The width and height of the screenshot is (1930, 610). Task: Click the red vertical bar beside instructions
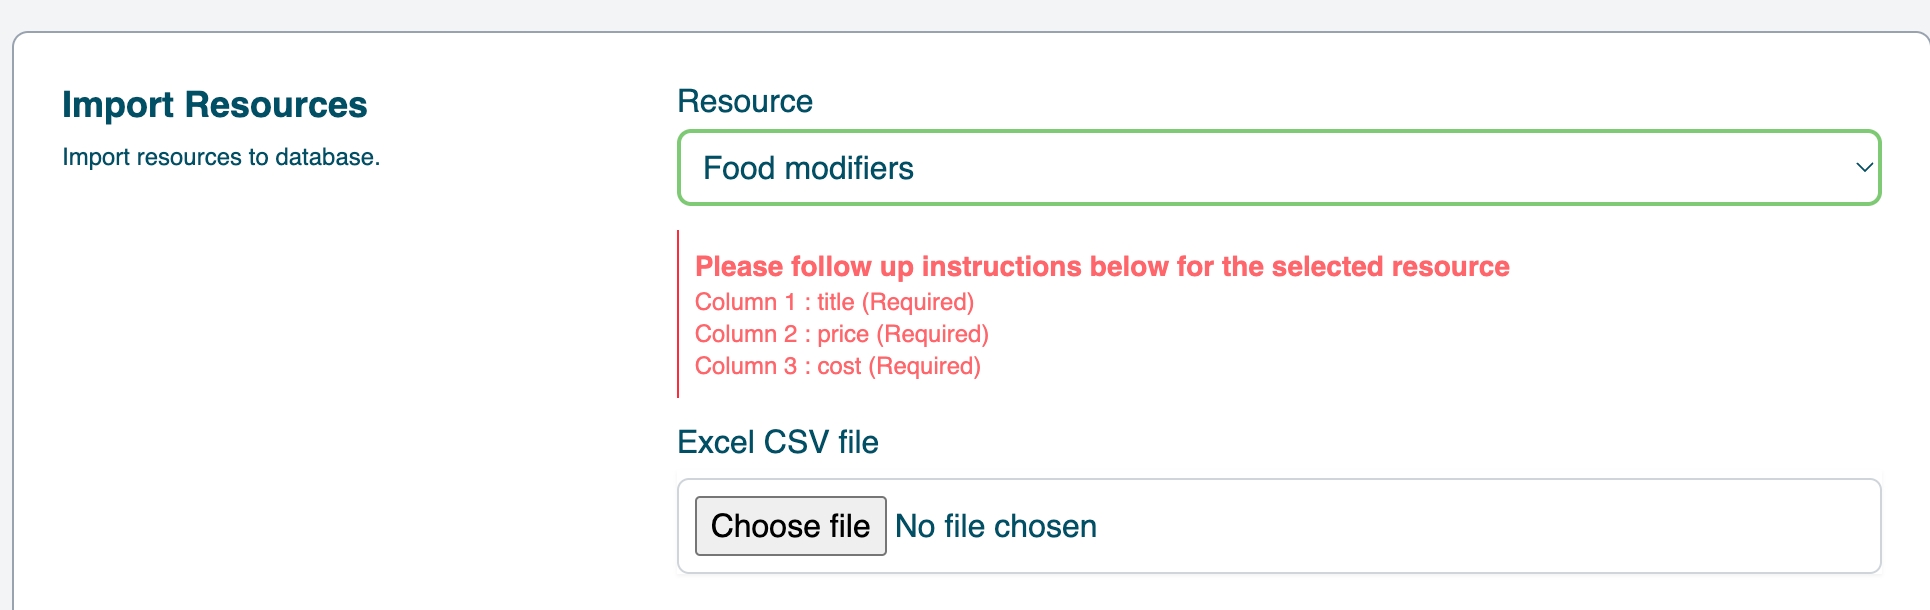click(678, 314)
